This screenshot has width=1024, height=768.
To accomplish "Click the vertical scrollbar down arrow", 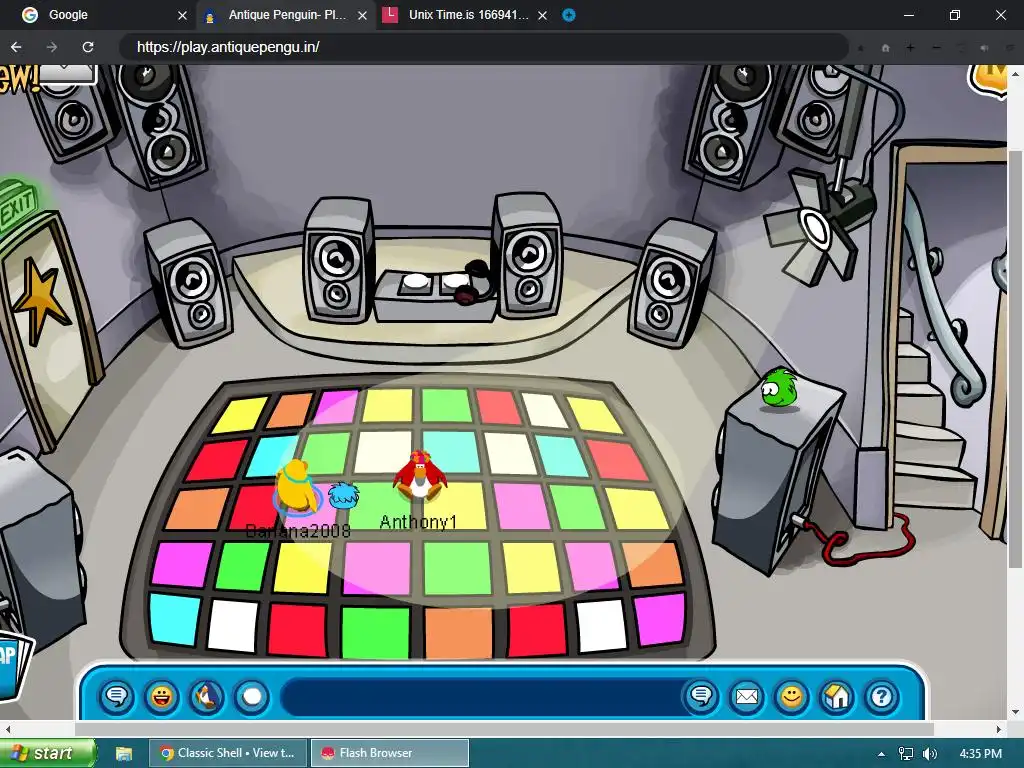I will tap(1016, 712).
